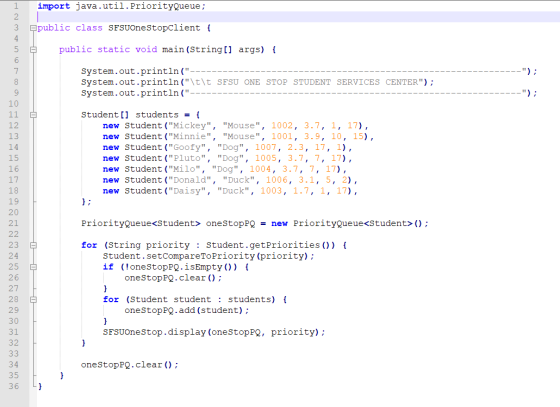
Task: Click the 'public static void' keywords
Action: [108, 50]
